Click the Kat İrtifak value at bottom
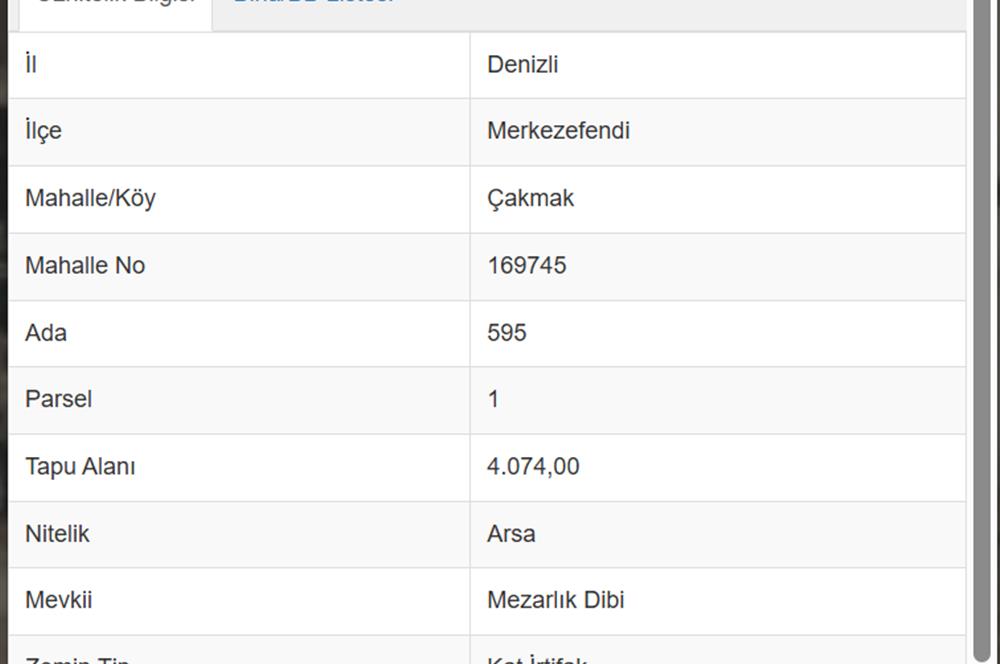 tap(536, 660)
